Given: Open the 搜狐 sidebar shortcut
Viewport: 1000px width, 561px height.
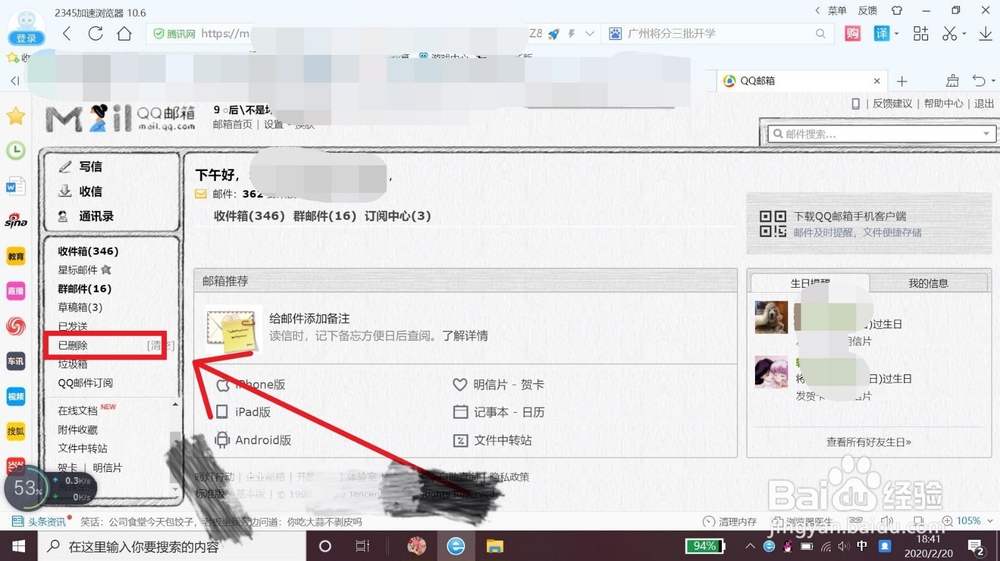Looking at the screenshot, I should 15,432.
